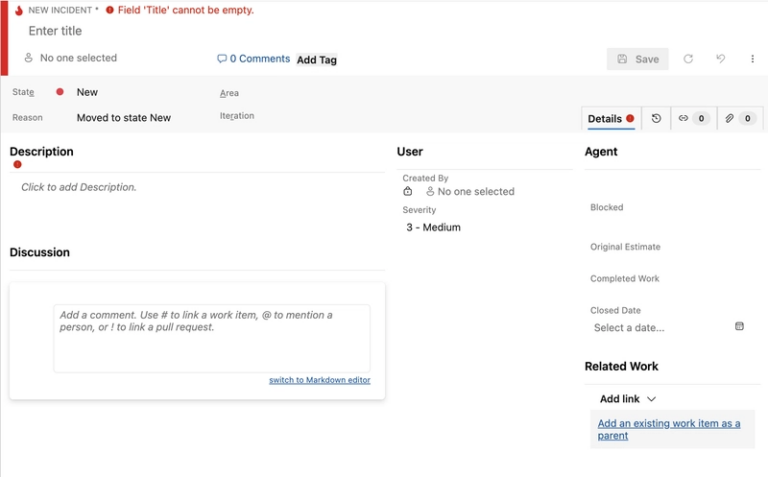Click the Description required field indicator dot
The width and height of the screenshot is (768, 477).
pyautogui.click(x=18, y=165)
